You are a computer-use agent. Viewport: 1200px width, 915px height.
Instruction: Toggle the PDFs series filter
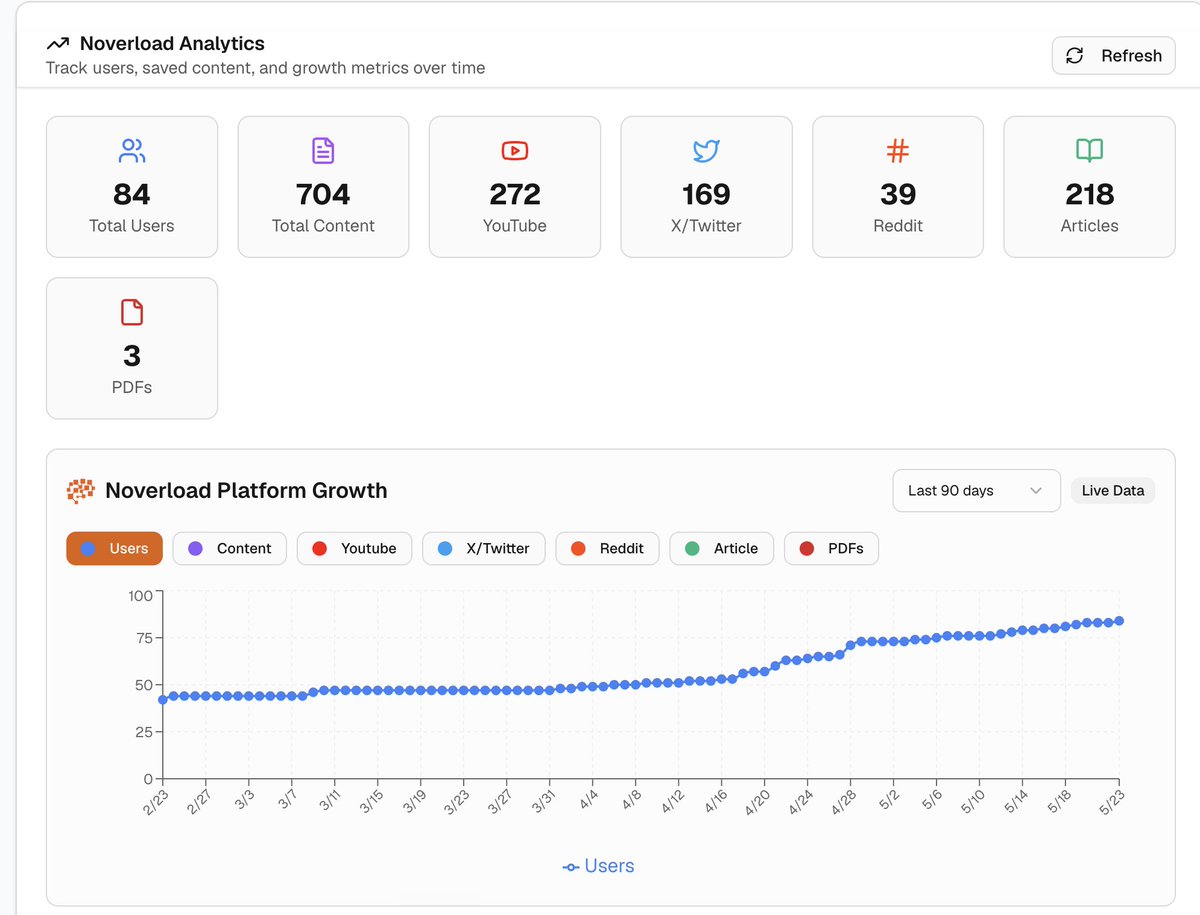coord(831,548)
